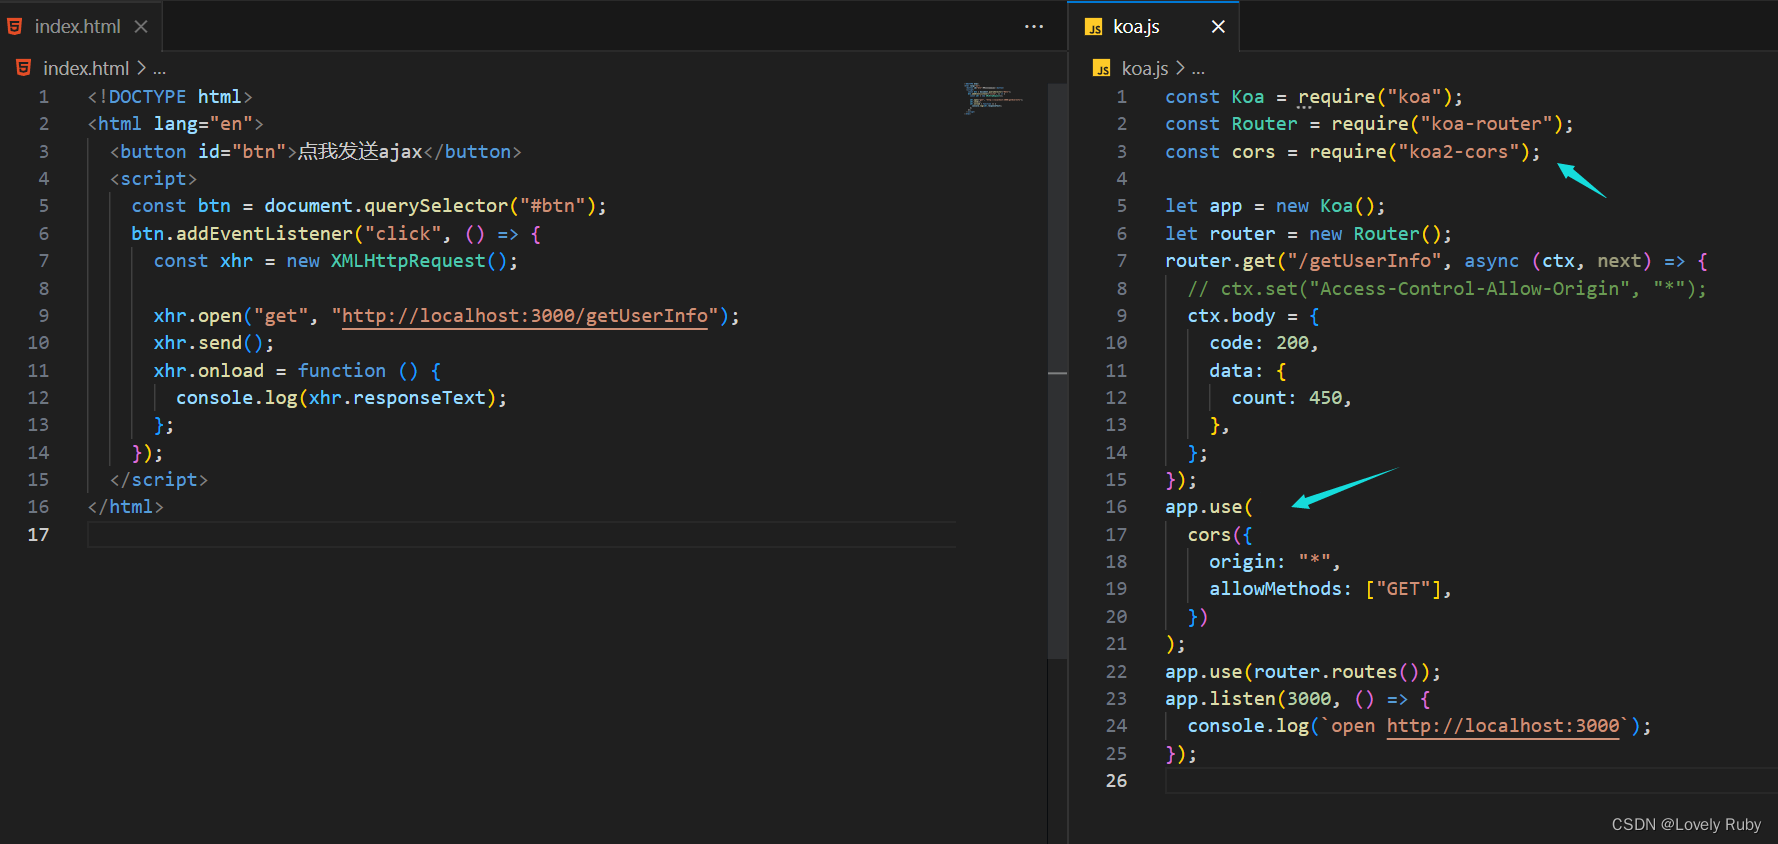The width and height of the screenshot is (1778, 844).
Task: Click the index.html vertical scrollbar
Action: pyautogui.click(x=1058, y=372)
